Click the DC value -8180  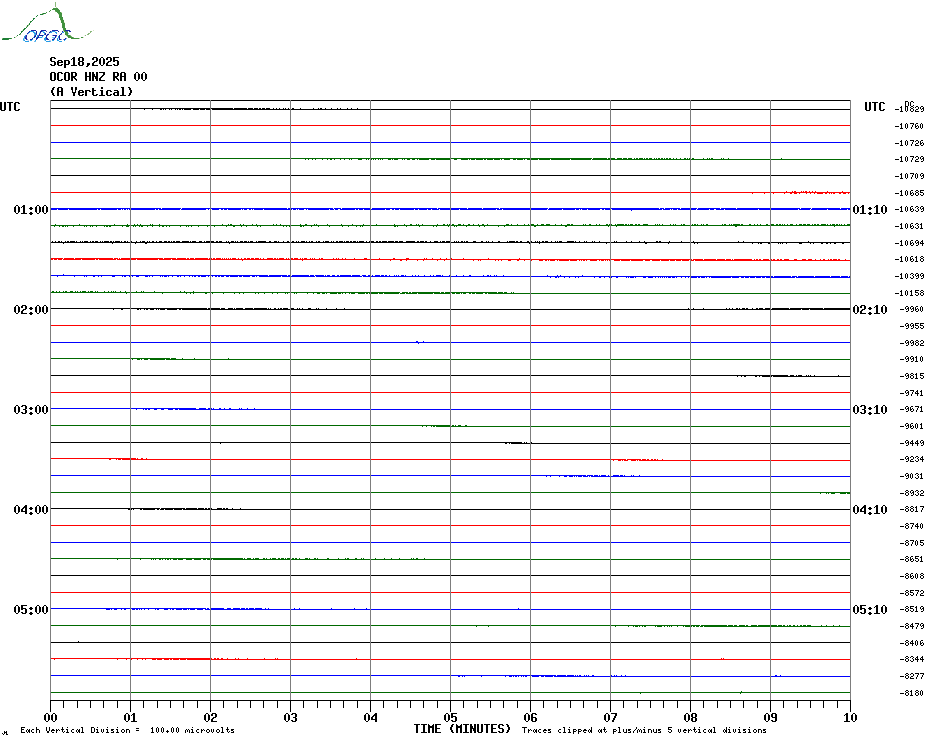(912, 693)
